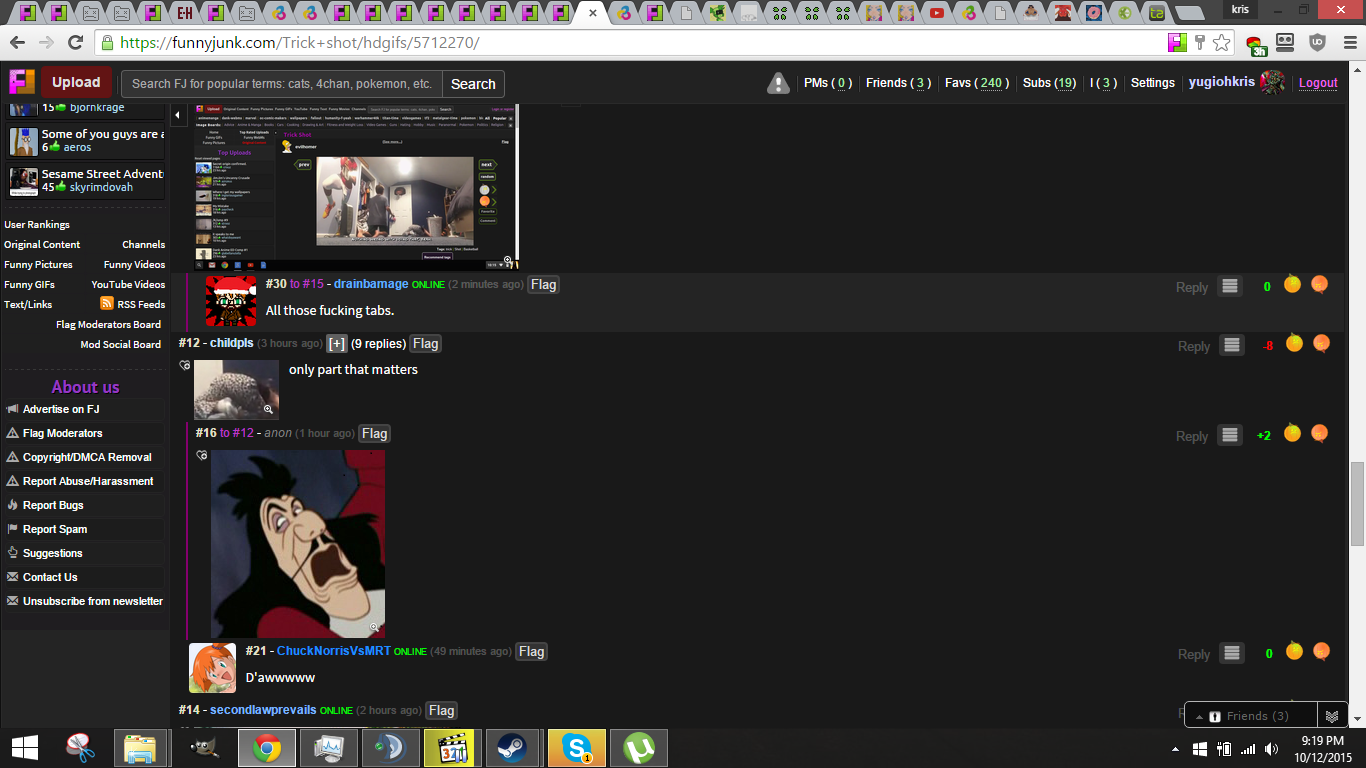Open the warning triangle notifications icon

[778, 83]
